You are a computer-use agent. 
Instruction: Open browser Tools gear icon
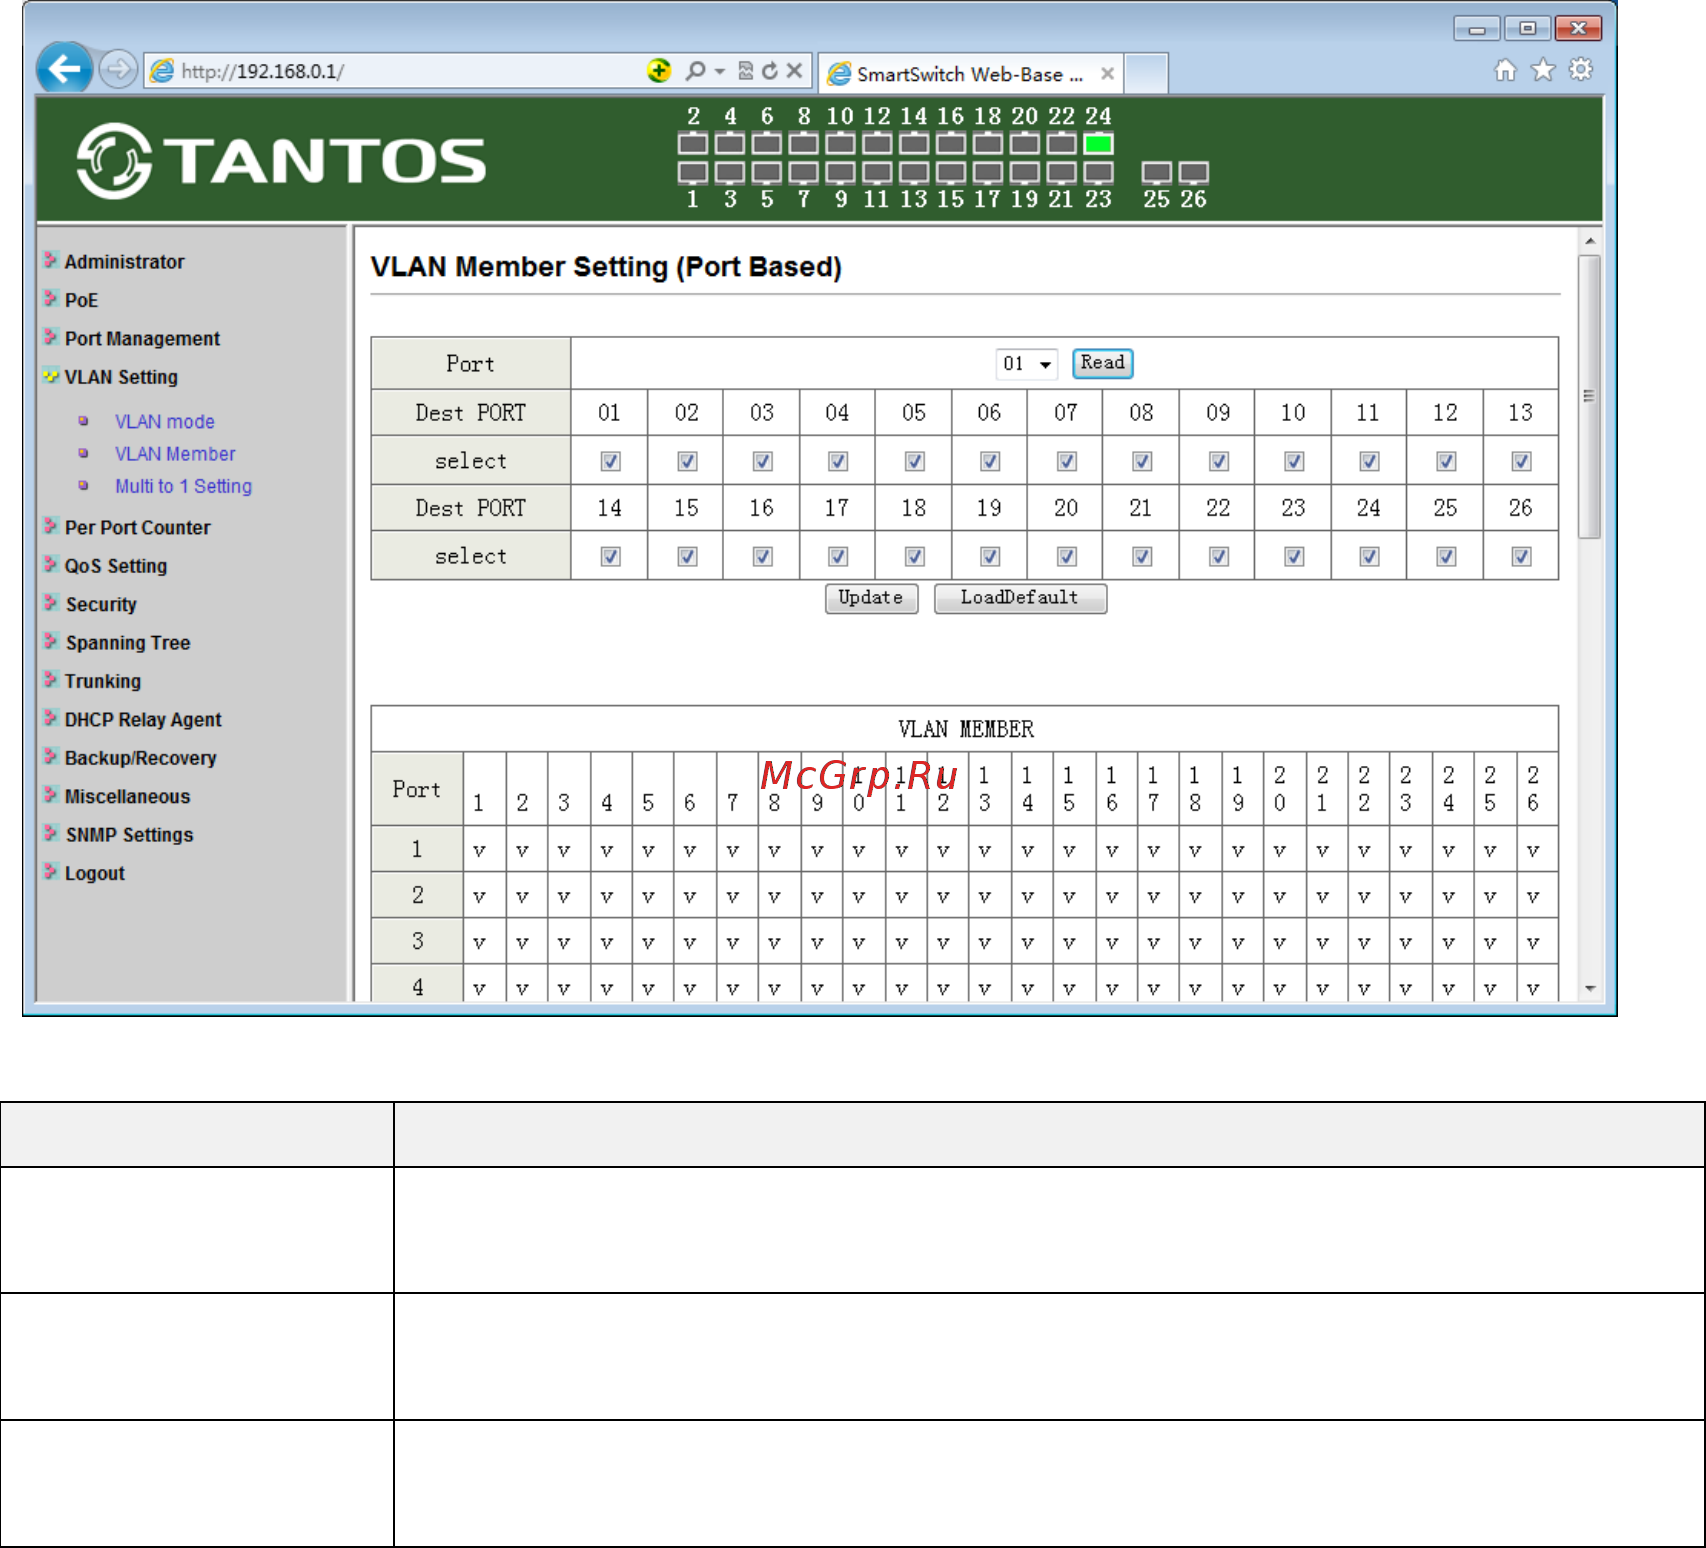[1581, 70]
